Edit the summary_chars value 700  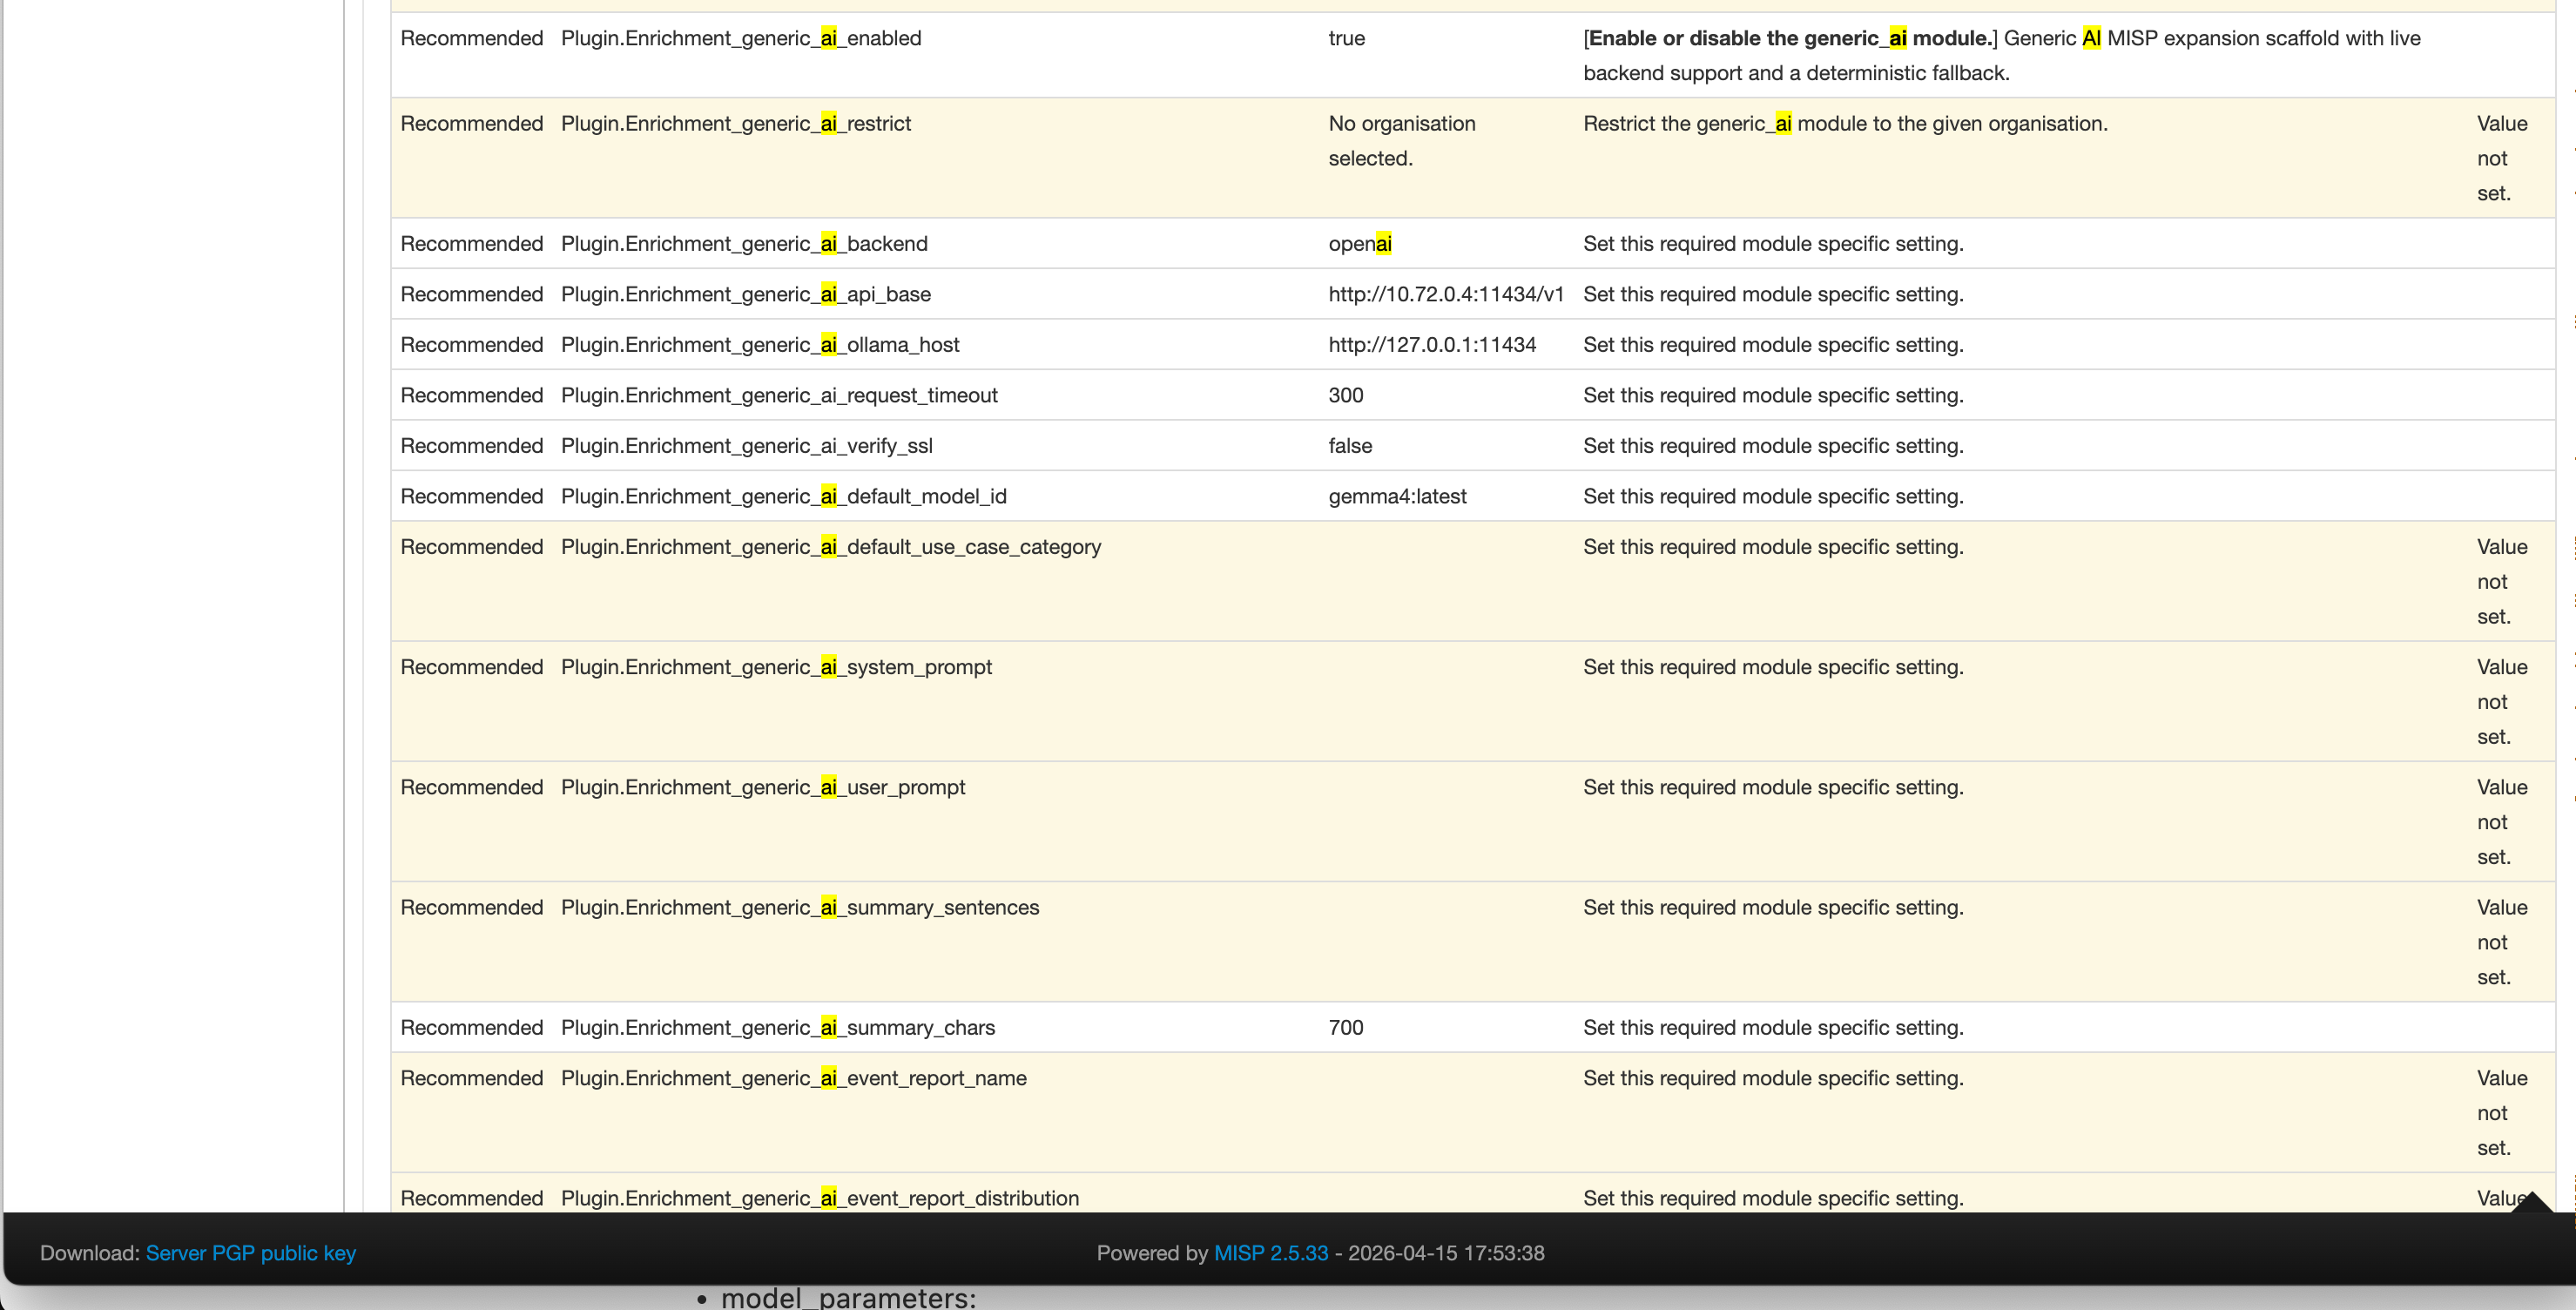tap(1345, 1028)
